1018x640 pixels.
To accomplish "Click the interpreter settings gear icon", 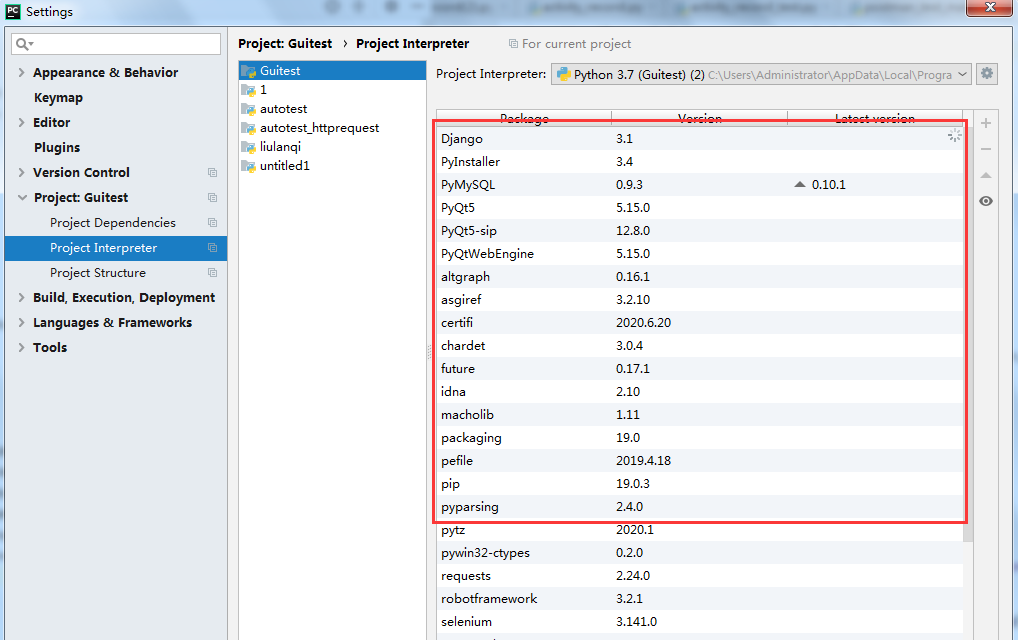I will click(x=987, y=73).
